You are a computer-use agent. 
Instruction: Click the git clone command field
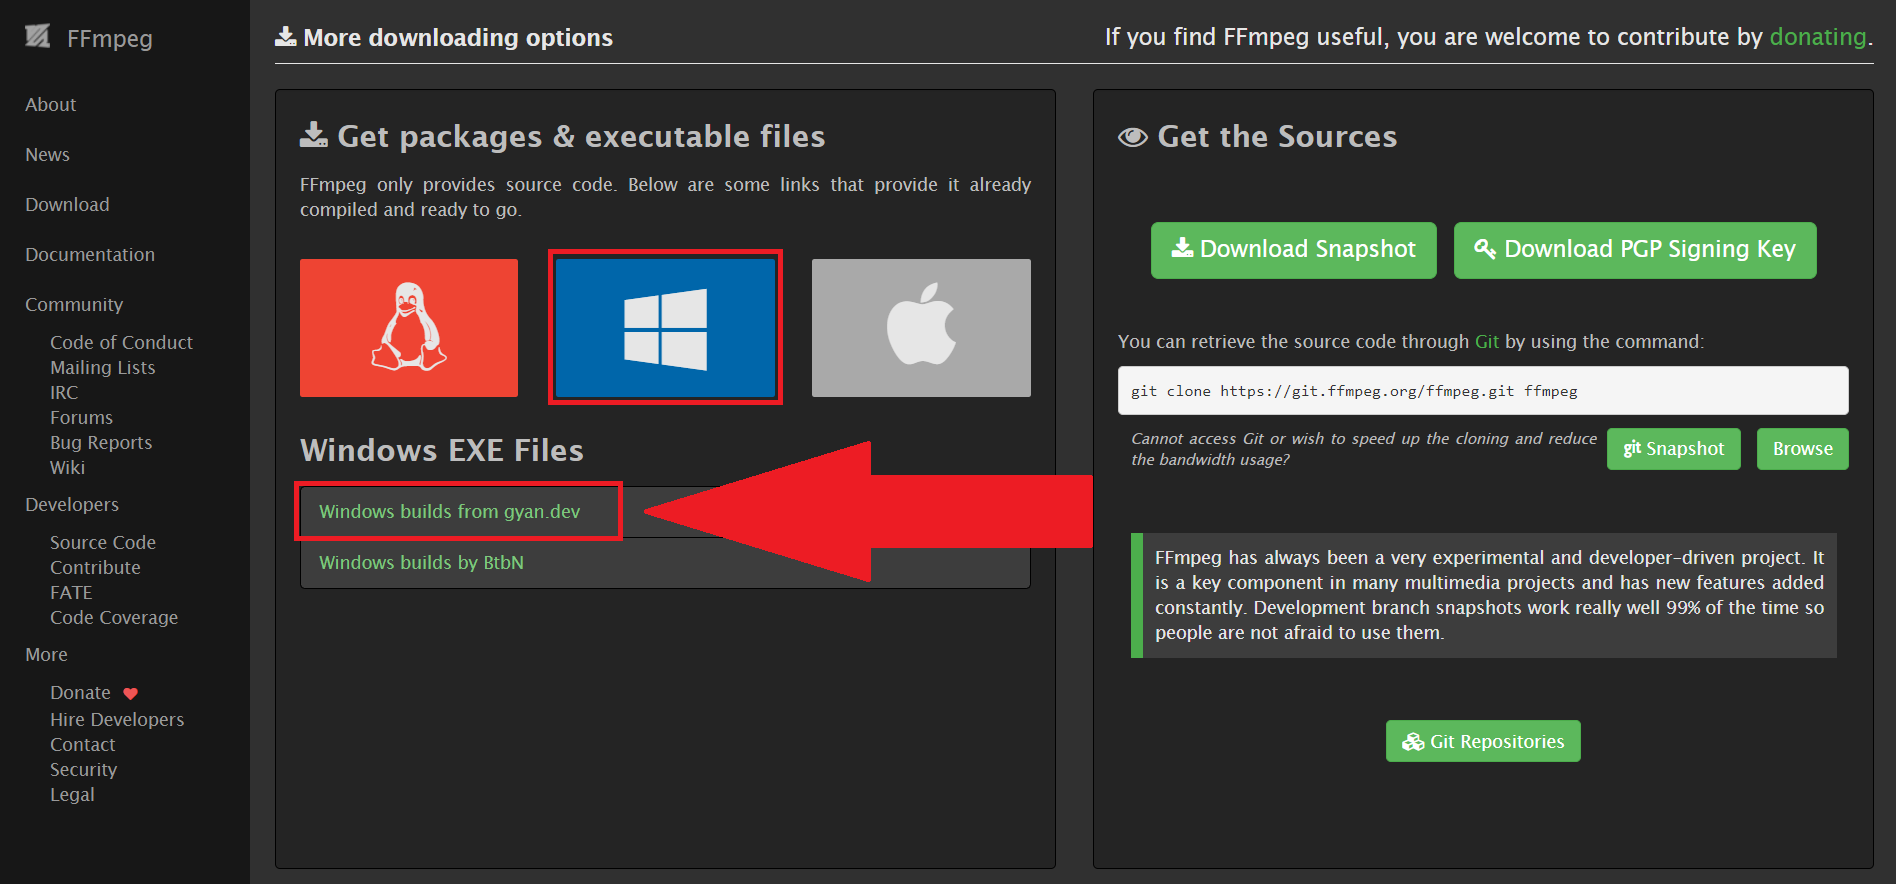pyautogui.click(x=1483, y=391)
